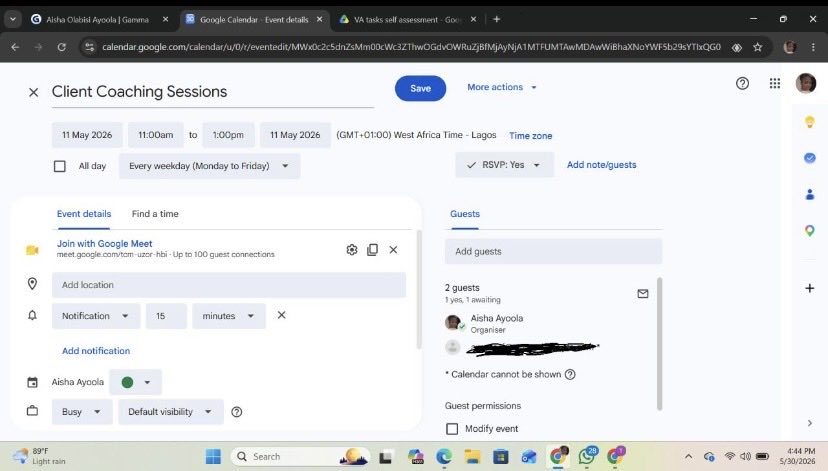
Task: Change the minutes unit dropdown
Action: click(228, 316)
